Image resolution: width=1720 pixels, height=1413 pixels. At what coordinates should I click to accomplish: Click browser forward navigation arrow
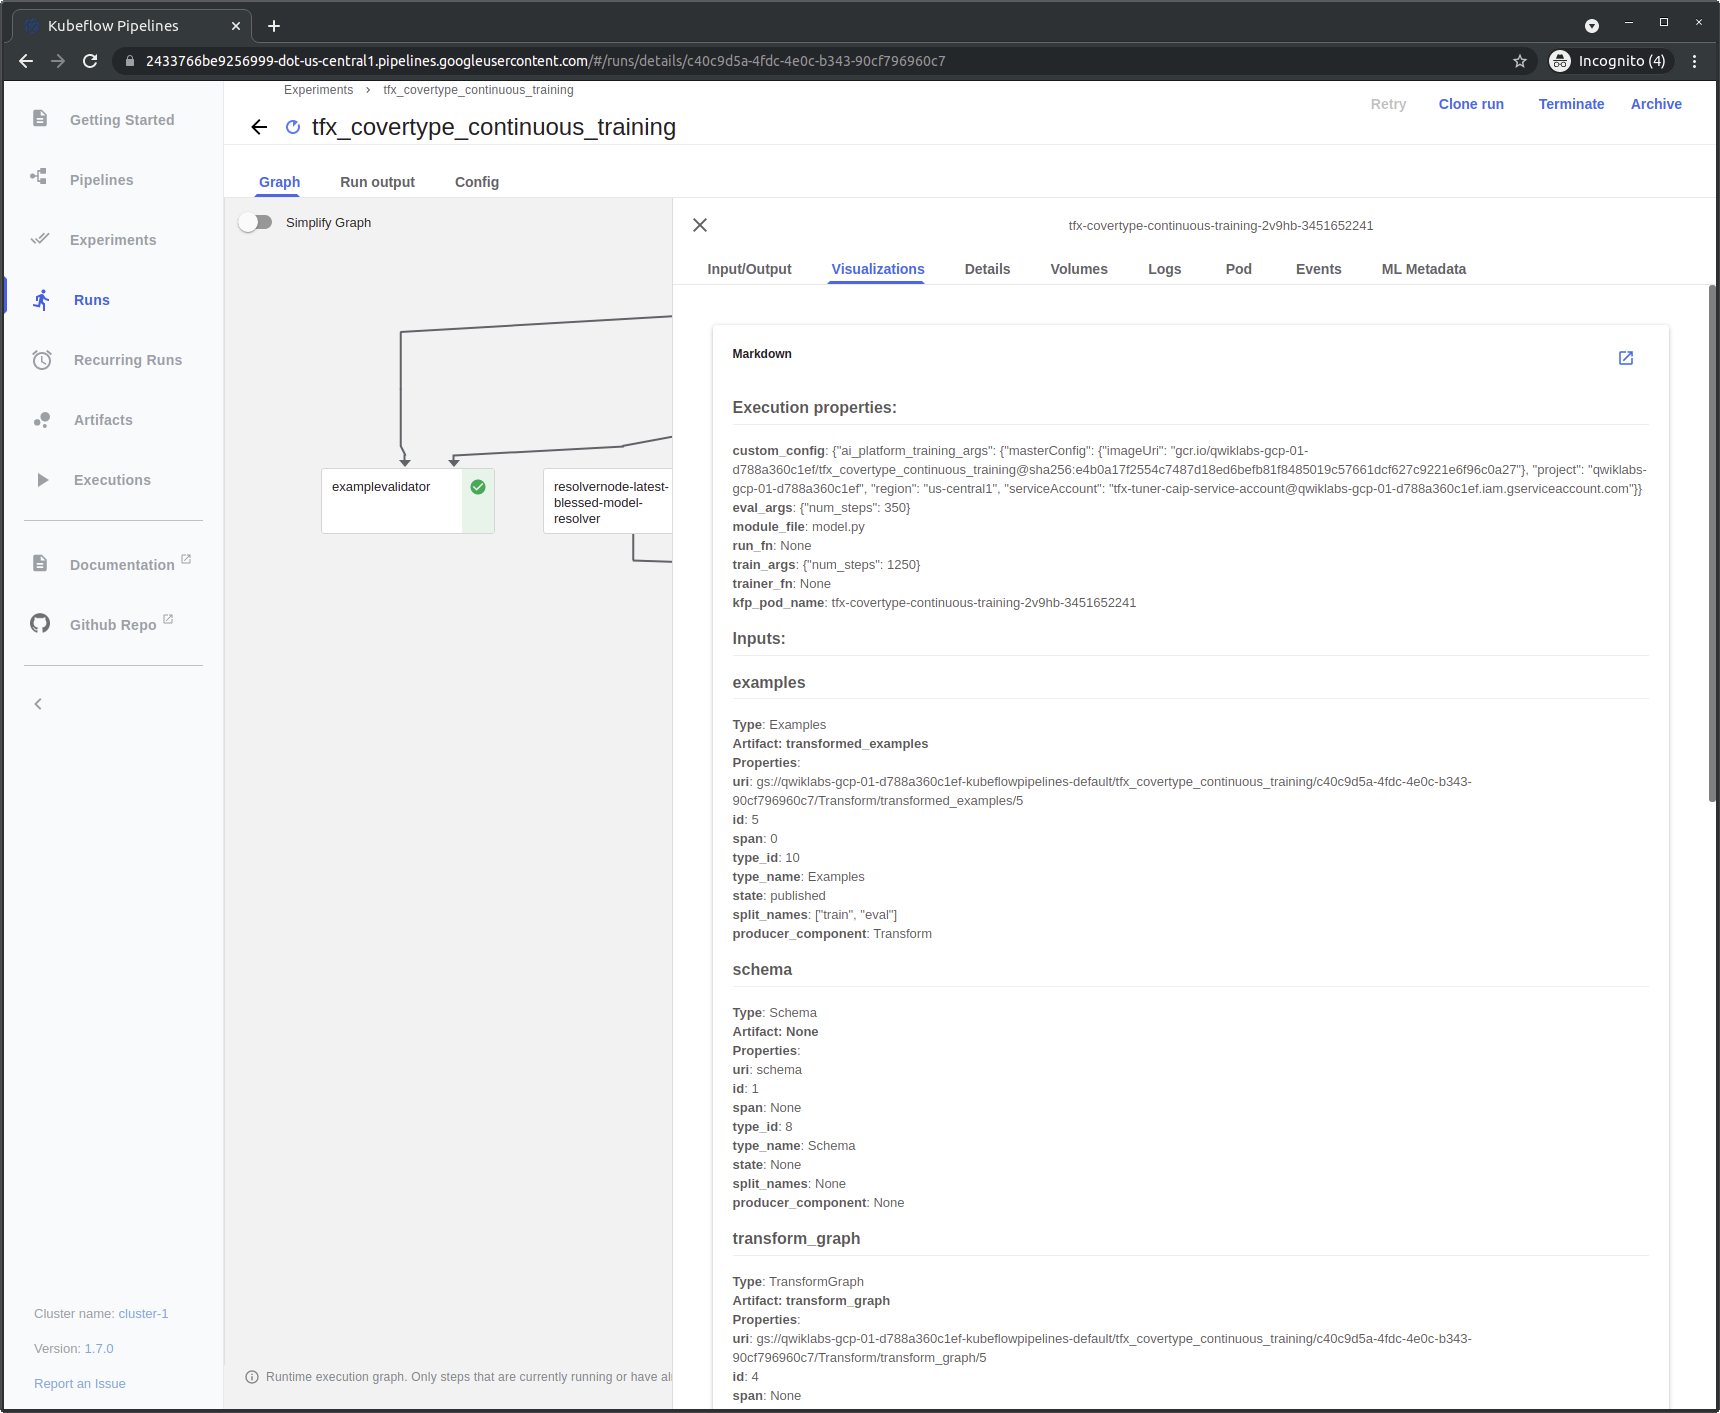(x=58, y=61)
